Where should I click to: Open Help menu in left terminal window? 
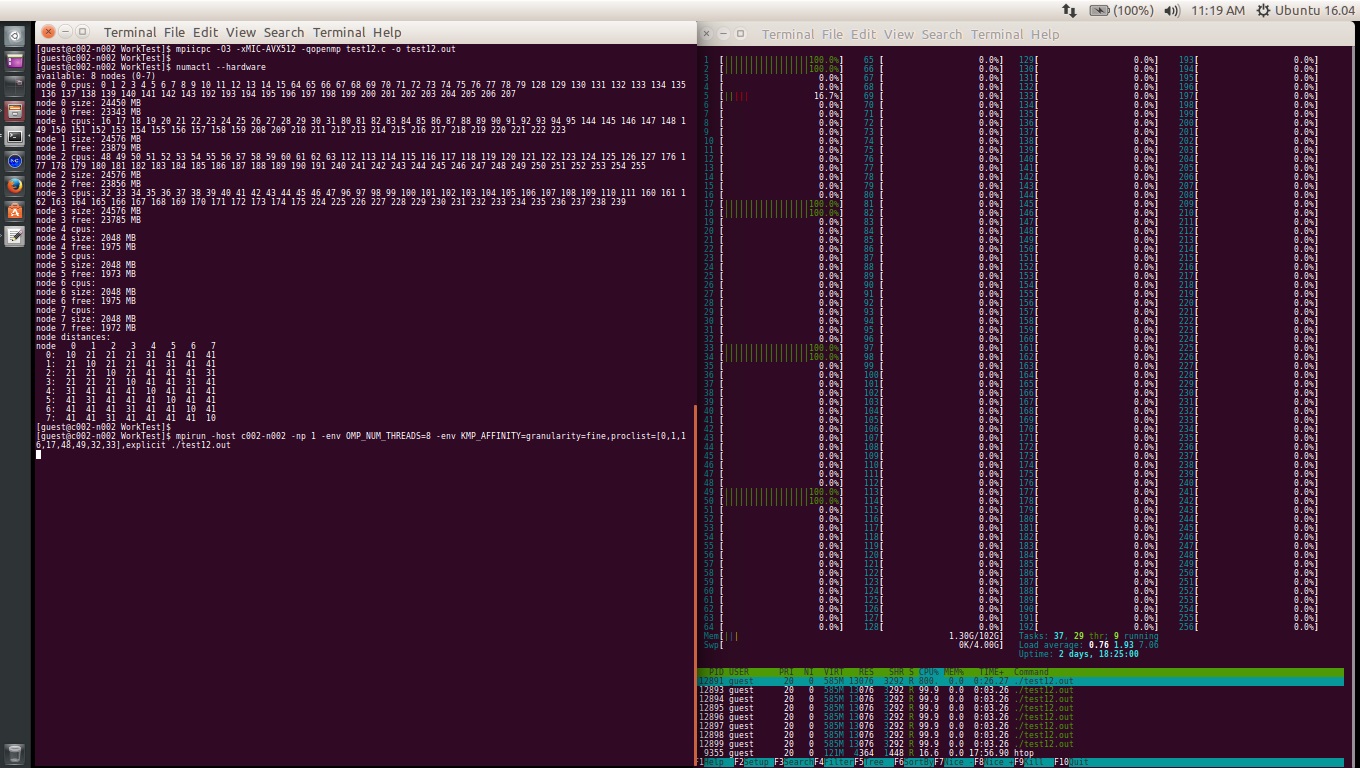[x=386, y=32]
